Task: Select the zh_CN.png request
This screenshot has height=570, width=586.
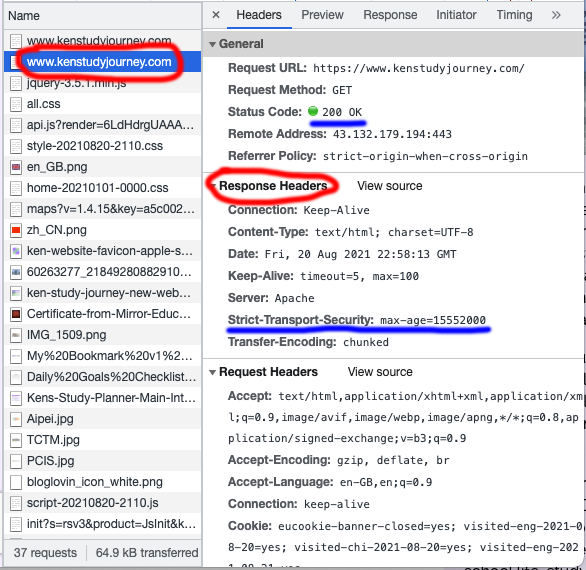Action: [103, 229]
